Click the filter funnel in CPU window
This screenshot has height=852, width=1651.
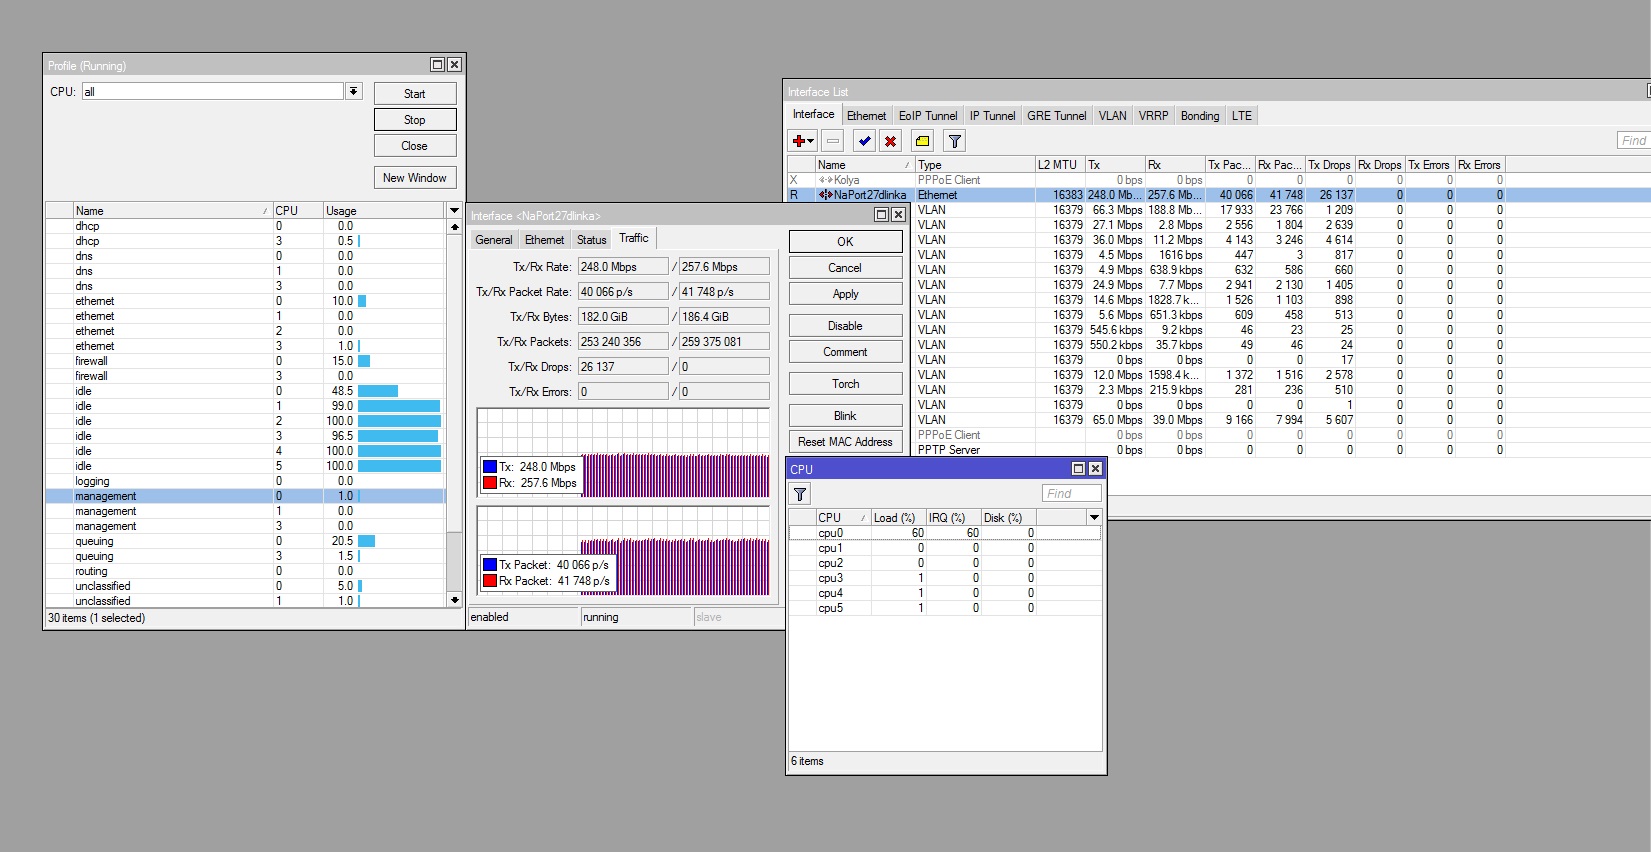[800, 494]
